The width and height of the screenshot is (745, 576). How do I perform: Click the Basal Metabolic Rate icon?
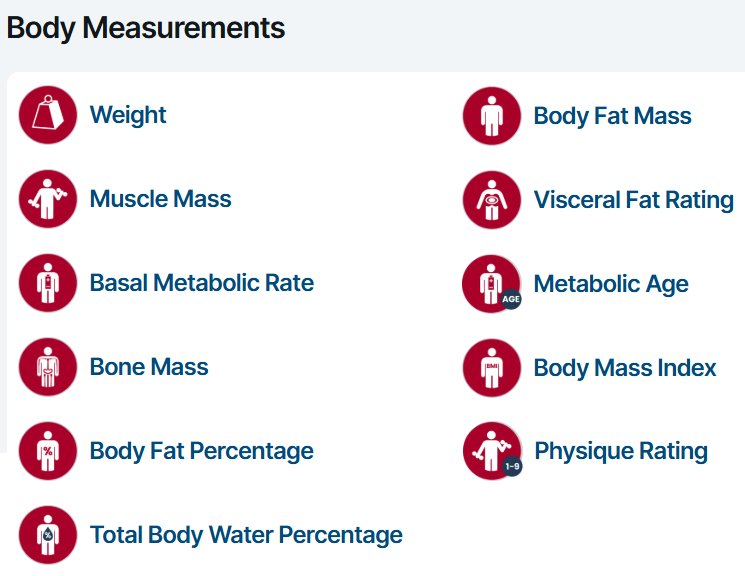[x=47, y=283]
